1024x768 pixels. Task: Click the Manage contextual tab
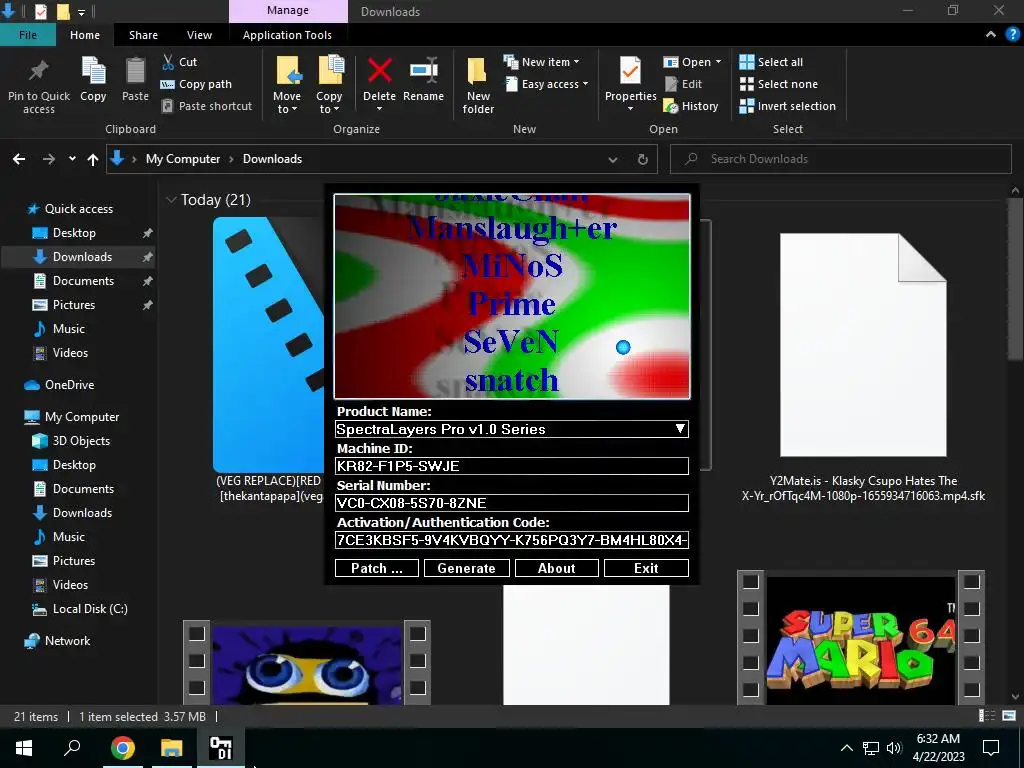288,10
